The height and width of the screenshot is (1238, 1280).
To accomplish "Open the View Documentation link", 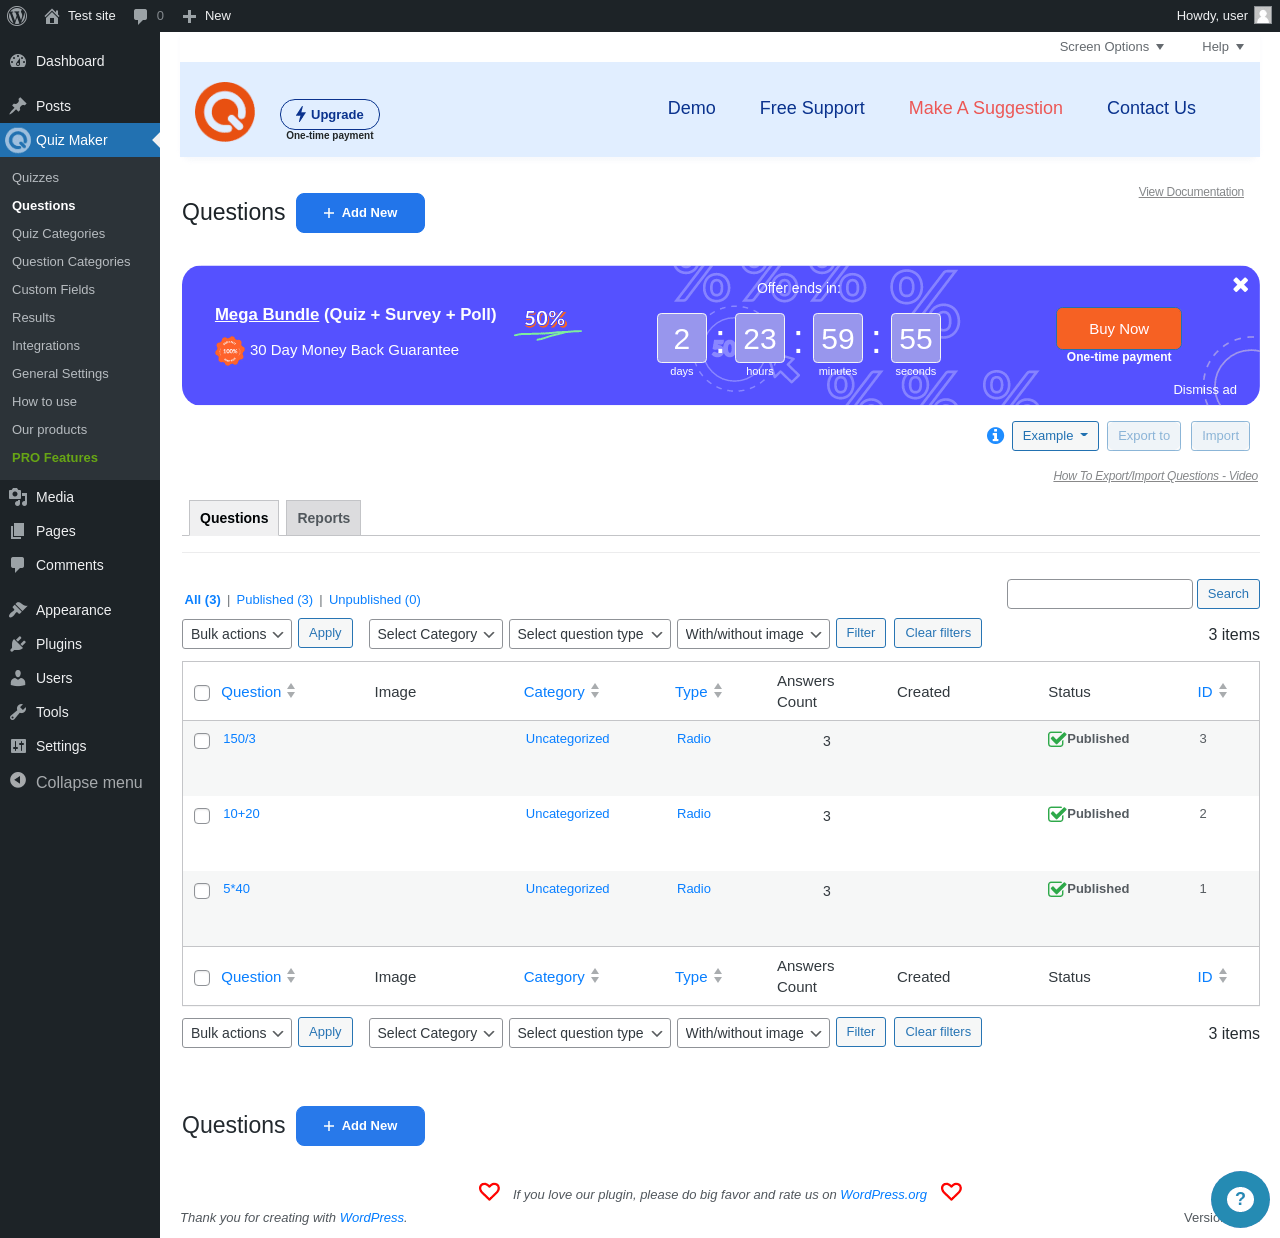I will pyautogui.click(x=1191, y=192).
